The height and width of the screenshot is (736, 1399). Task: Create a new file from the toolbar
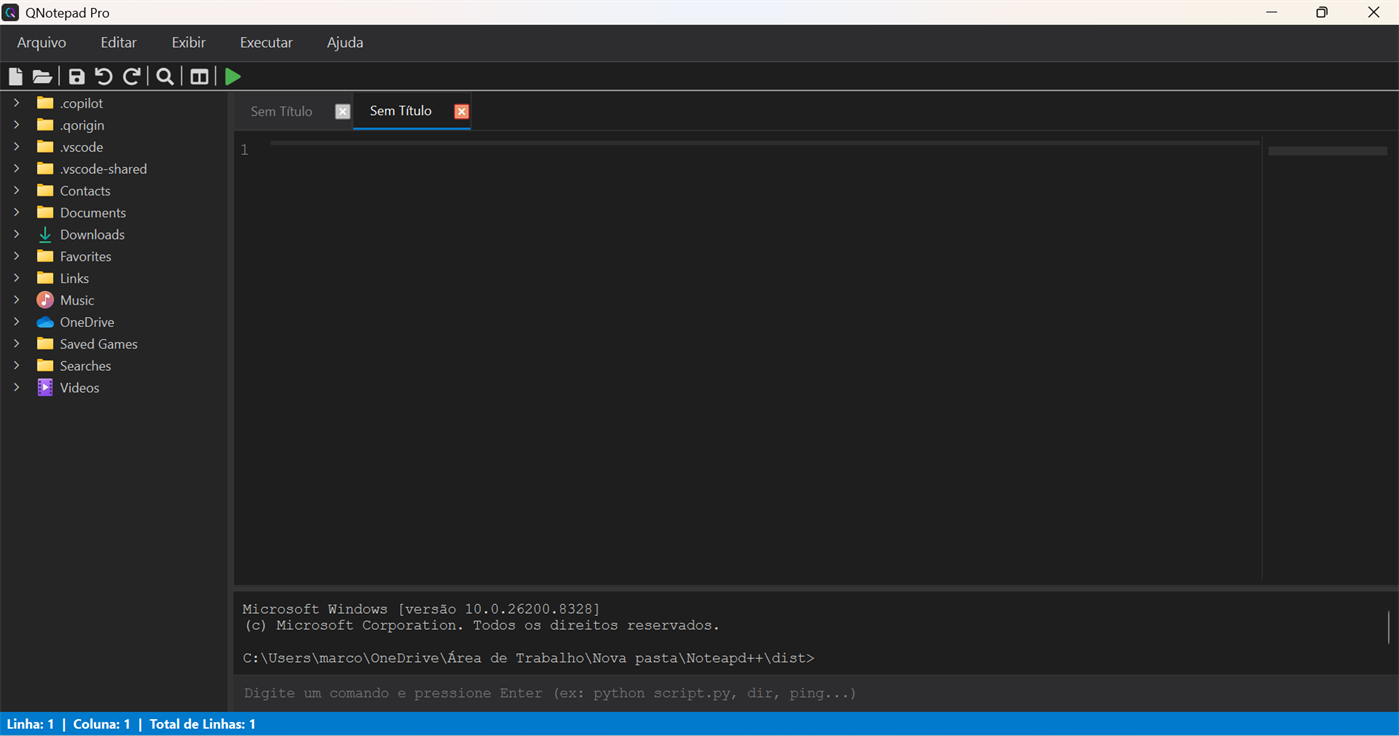coord(16,76)
